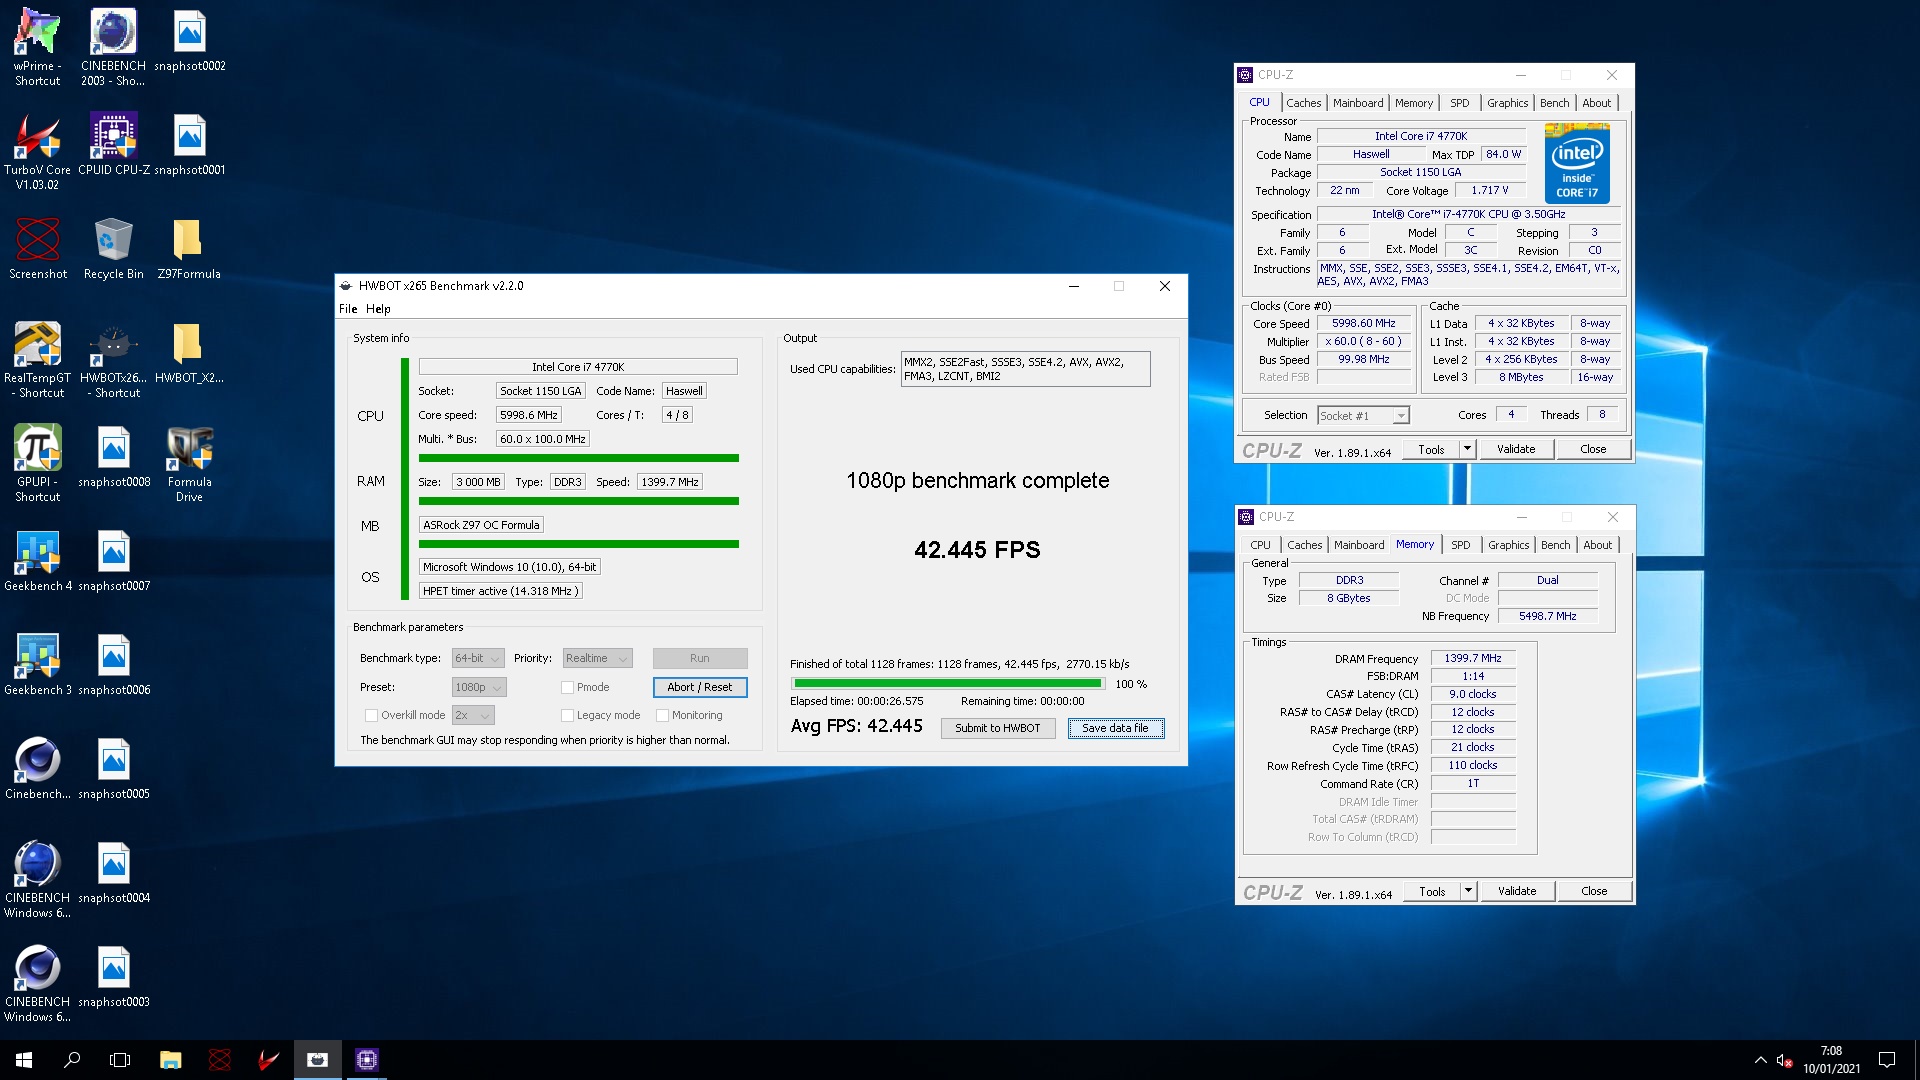Image resolution: width=1920 pixels, height=1080 pixels.
Task: Open Task View on taskbar
Action: click(120, 1060)
